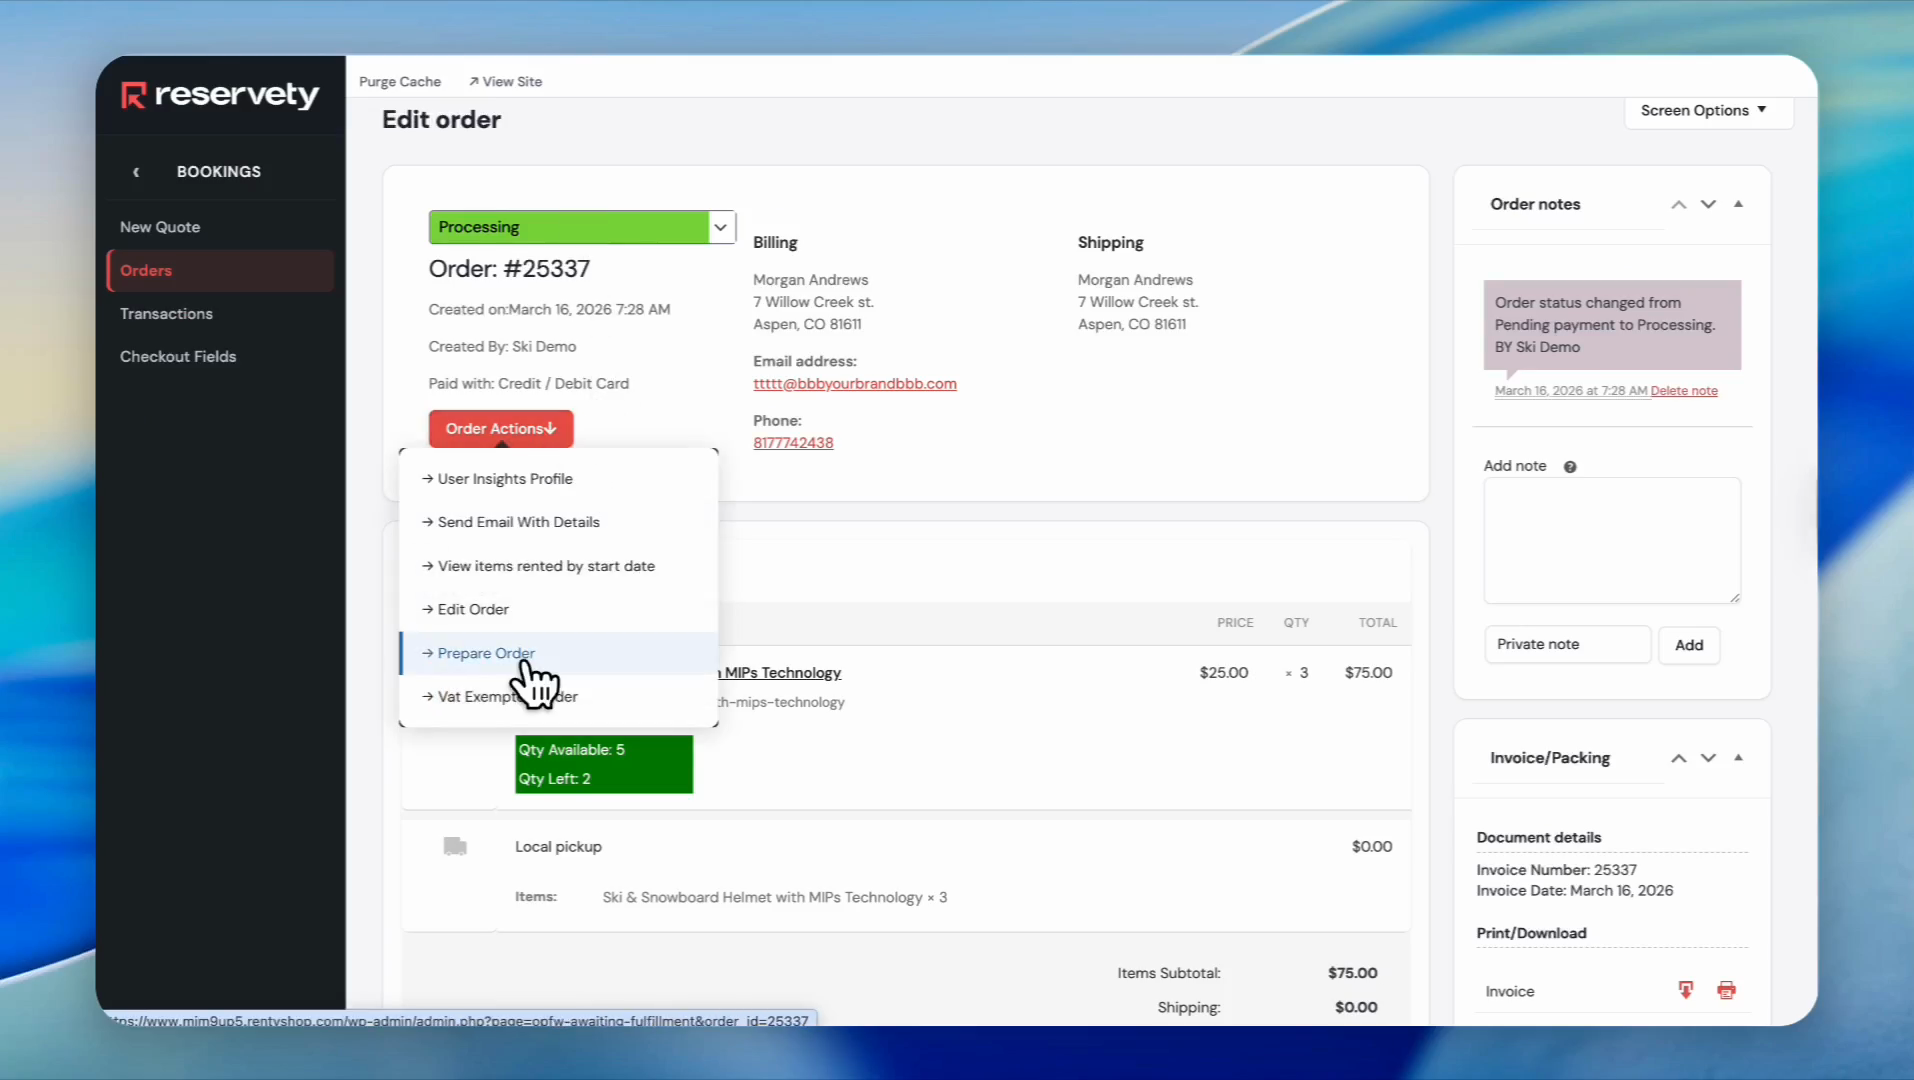This screenshot has width=1914, height=1080.
Task: Select Prepare Order from Order Actions menu
Action: pos(486,653)
